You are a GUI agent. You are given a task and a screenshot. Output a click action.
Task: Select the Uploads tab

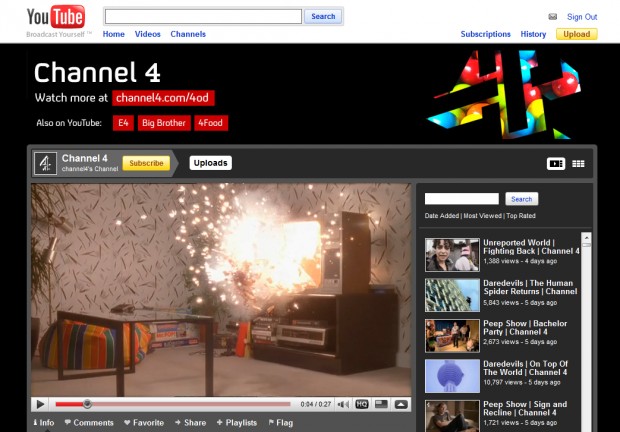[x=210, y=163]
